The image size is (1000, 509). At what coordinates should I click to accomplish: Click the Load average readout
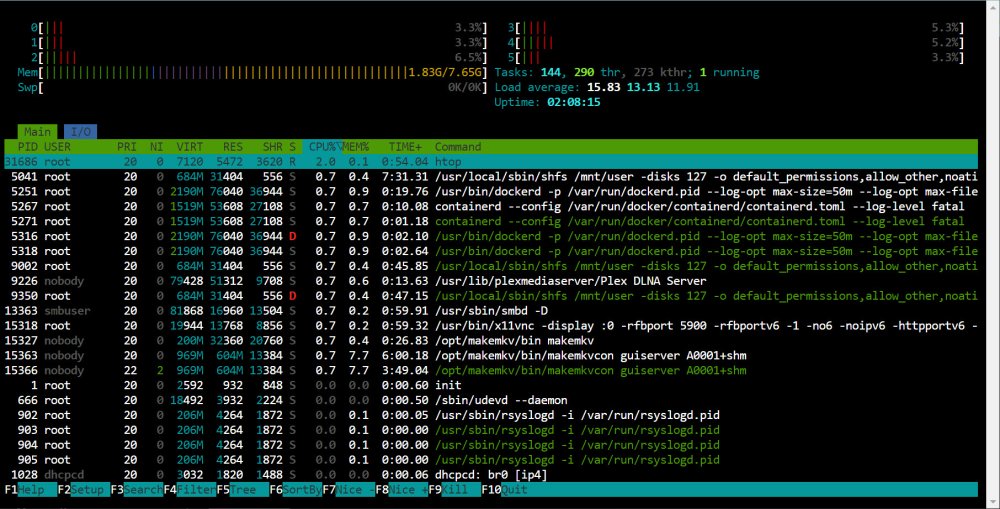(x=597, y=87)
